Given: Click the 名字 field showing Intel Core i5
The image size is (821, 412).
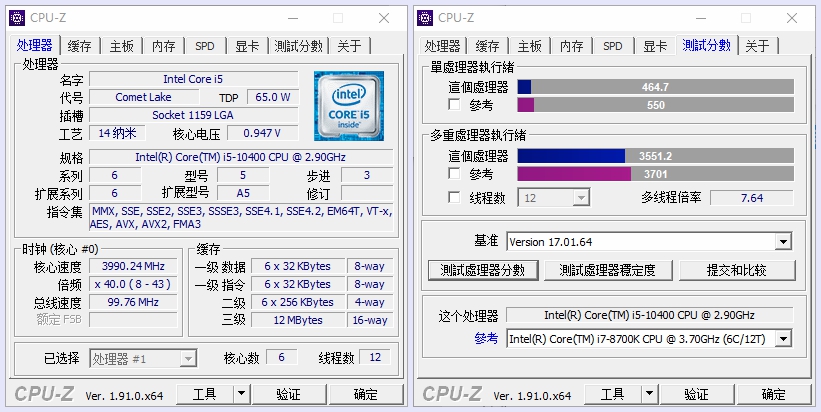Looking at the screenshot, I should point(194,79).
